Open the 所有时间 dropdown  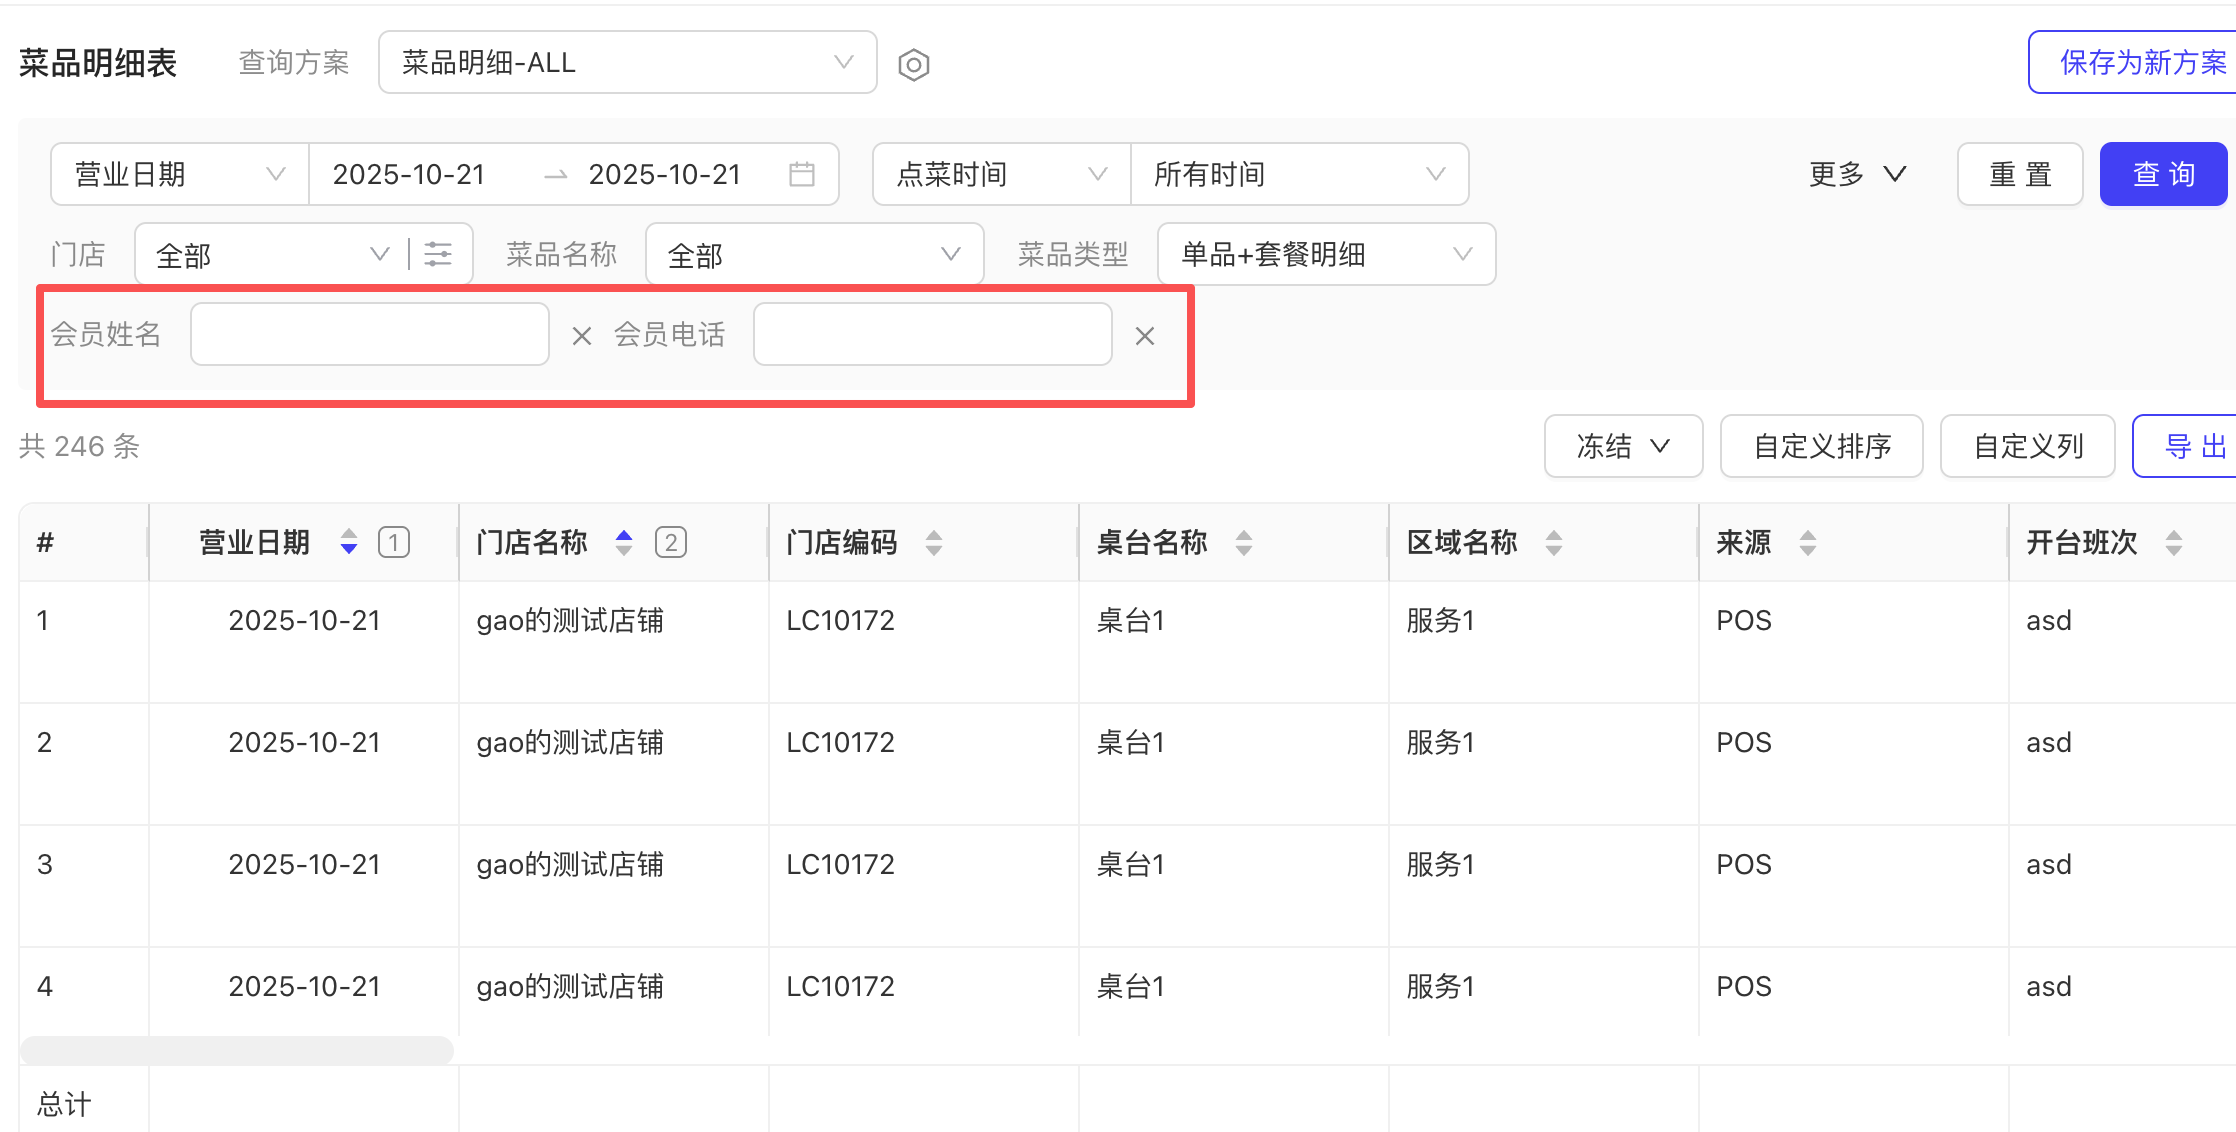[x=1298, y=174]
